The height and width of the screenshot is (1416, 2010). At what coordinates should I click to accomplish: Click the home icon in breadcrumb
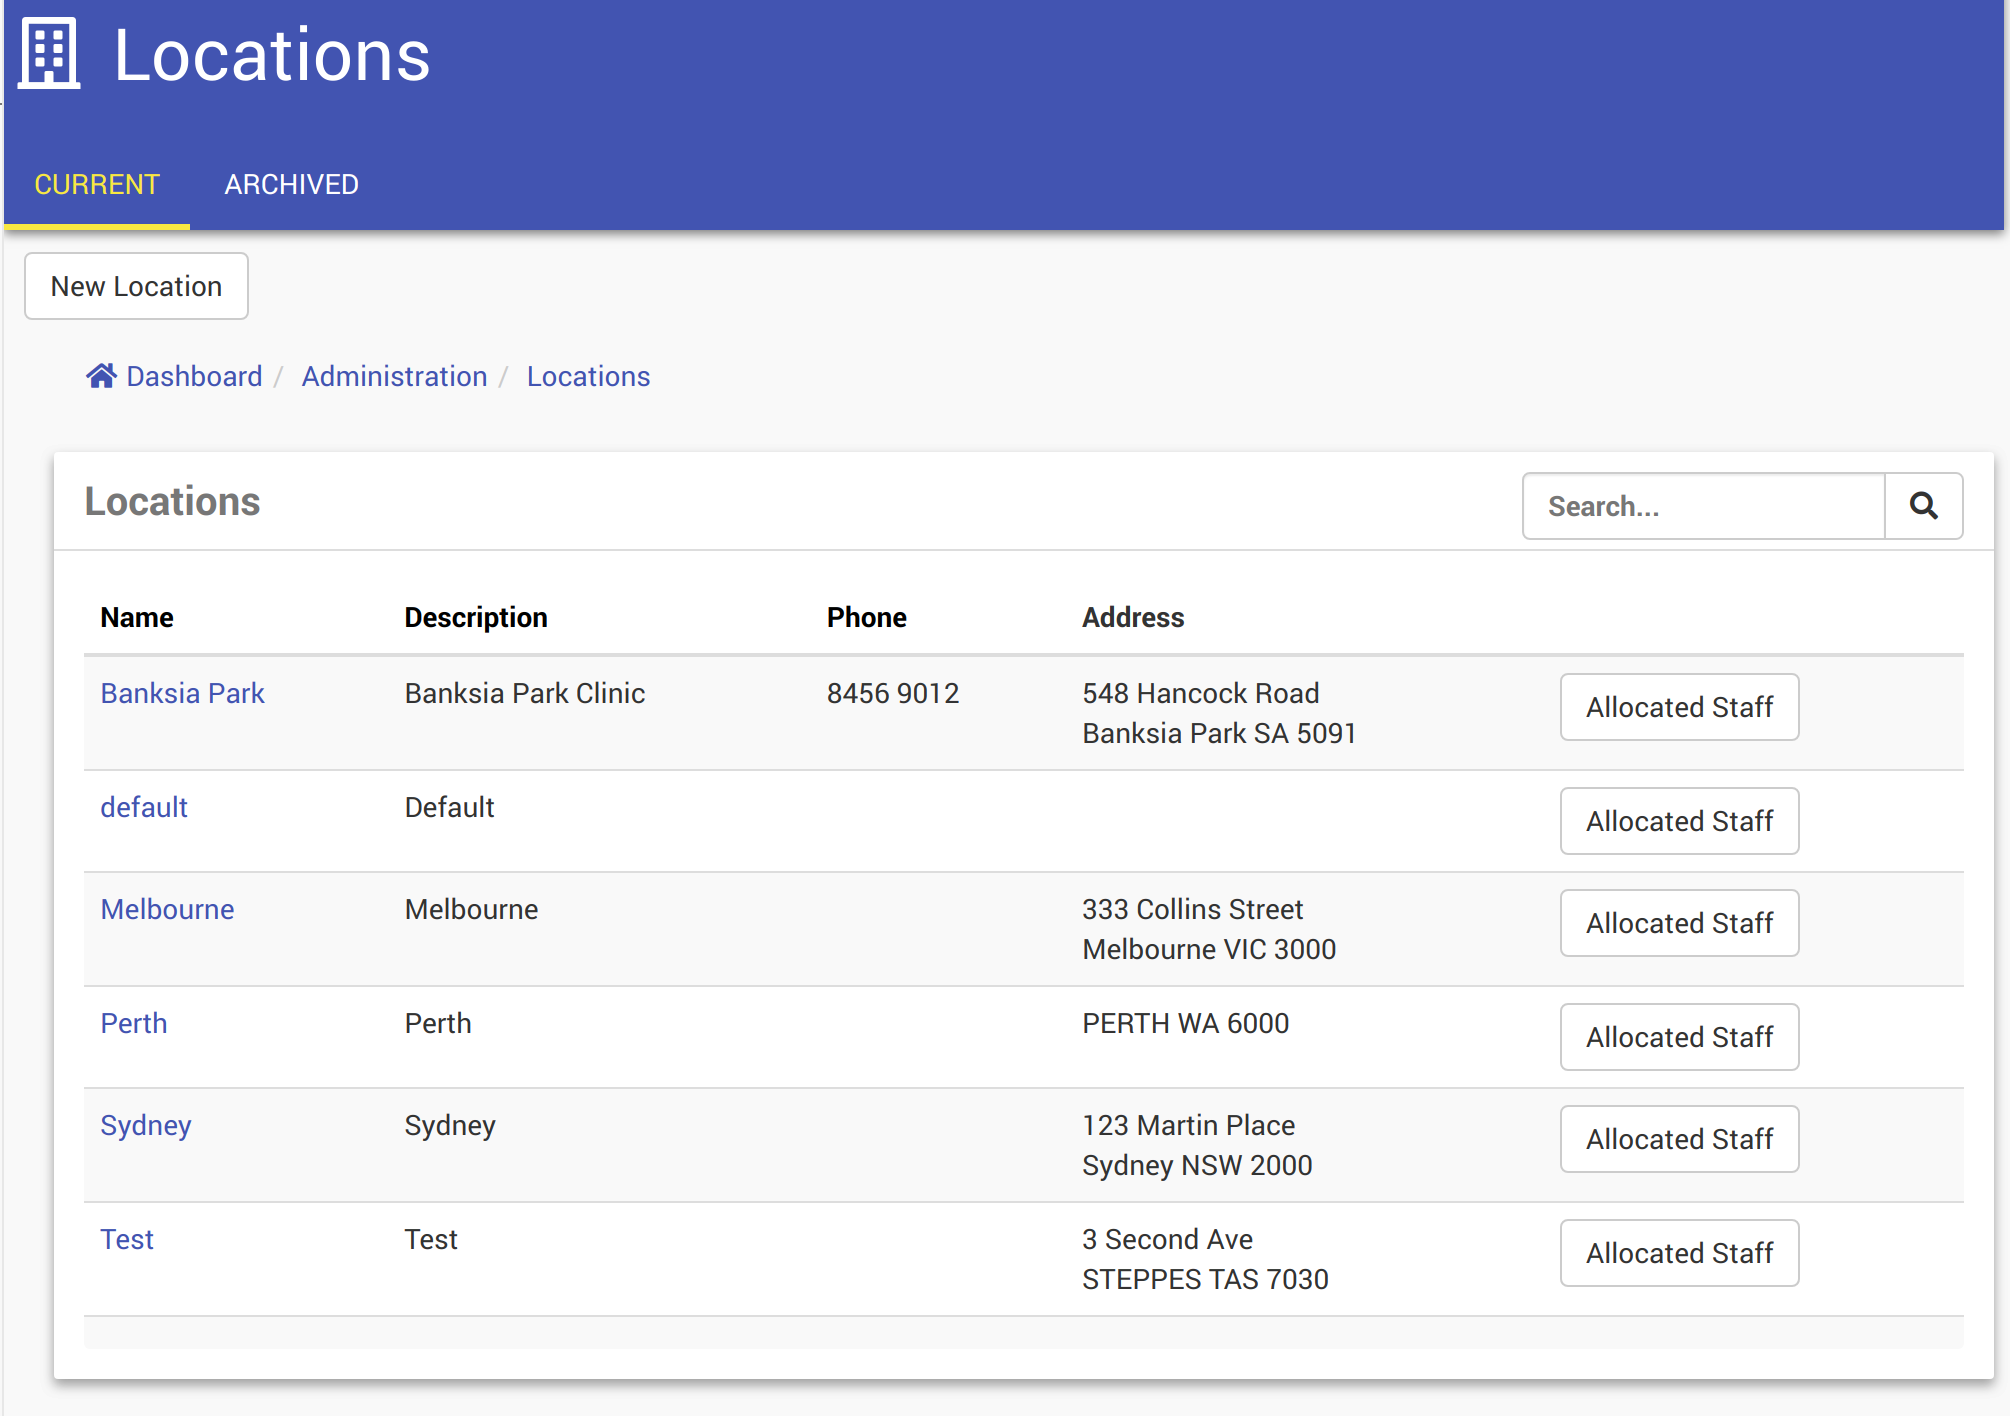tap(101, 376)
